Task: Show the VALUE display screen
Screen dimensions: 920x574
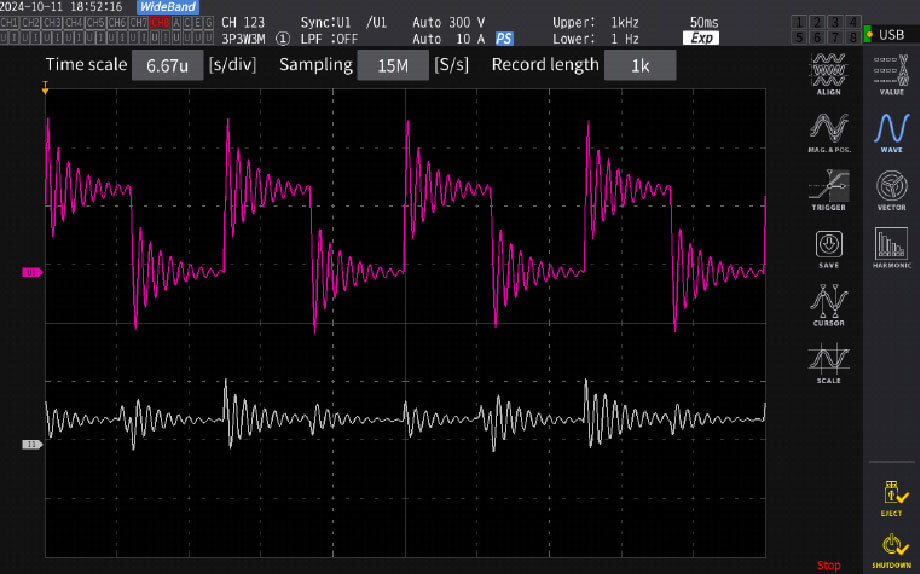Action: click(x=891, y=74)
